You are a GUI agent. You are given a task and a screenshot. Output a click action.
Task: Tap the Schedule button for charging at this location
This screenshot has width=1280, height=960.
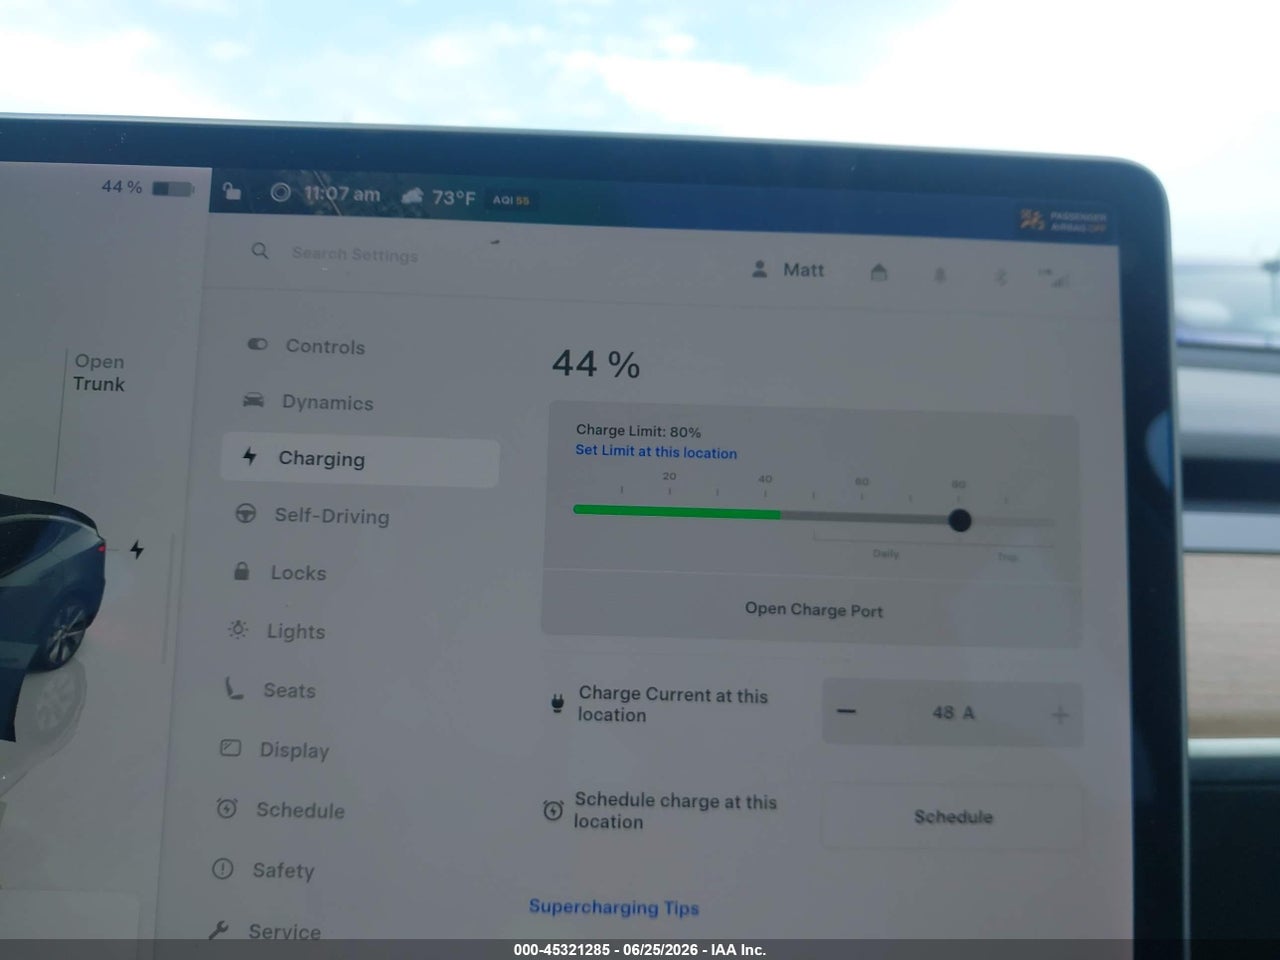coord(952,816)
